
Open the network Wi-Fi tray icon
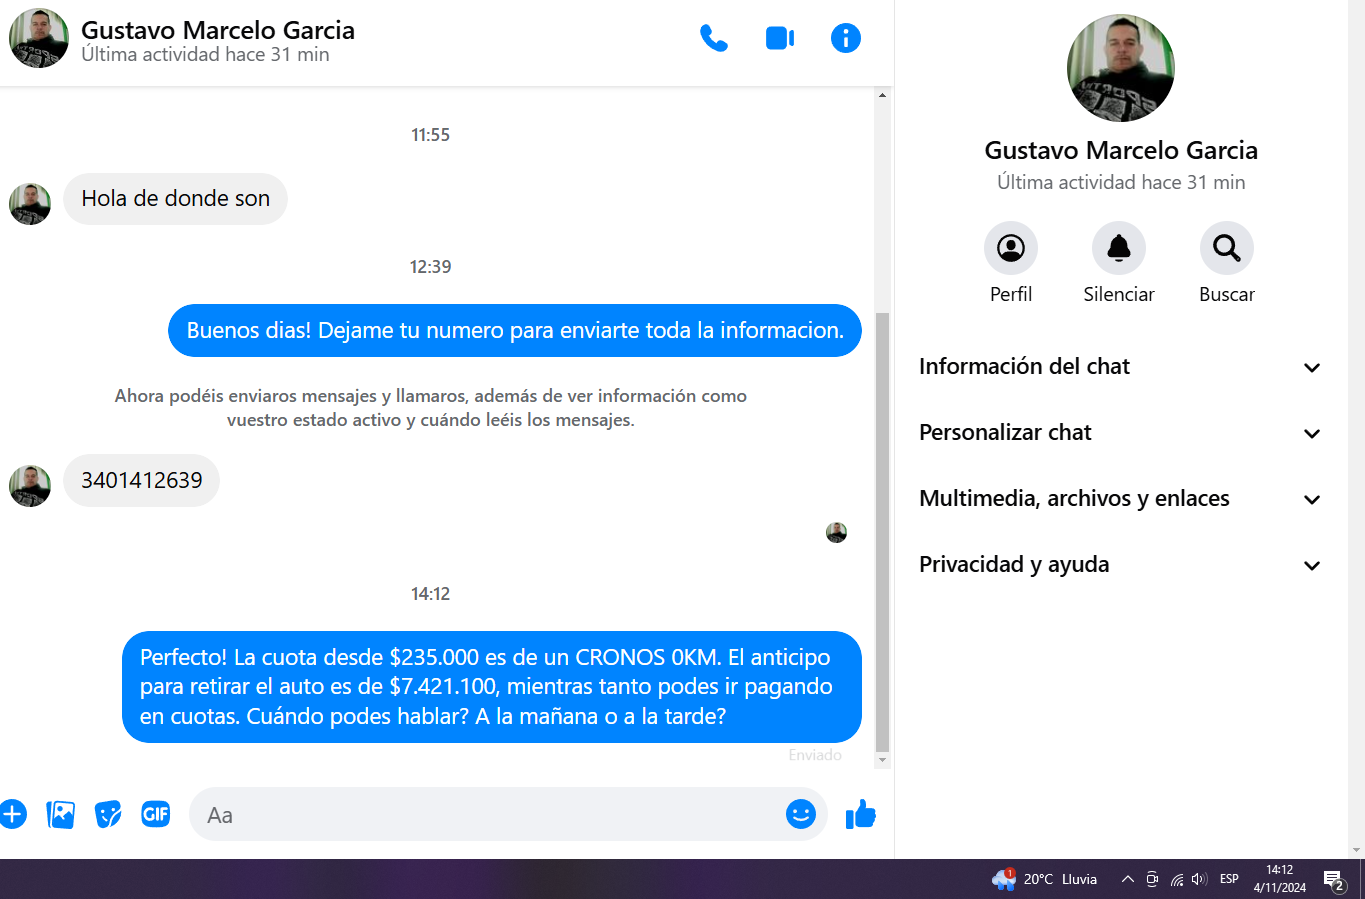(1177, 879)
